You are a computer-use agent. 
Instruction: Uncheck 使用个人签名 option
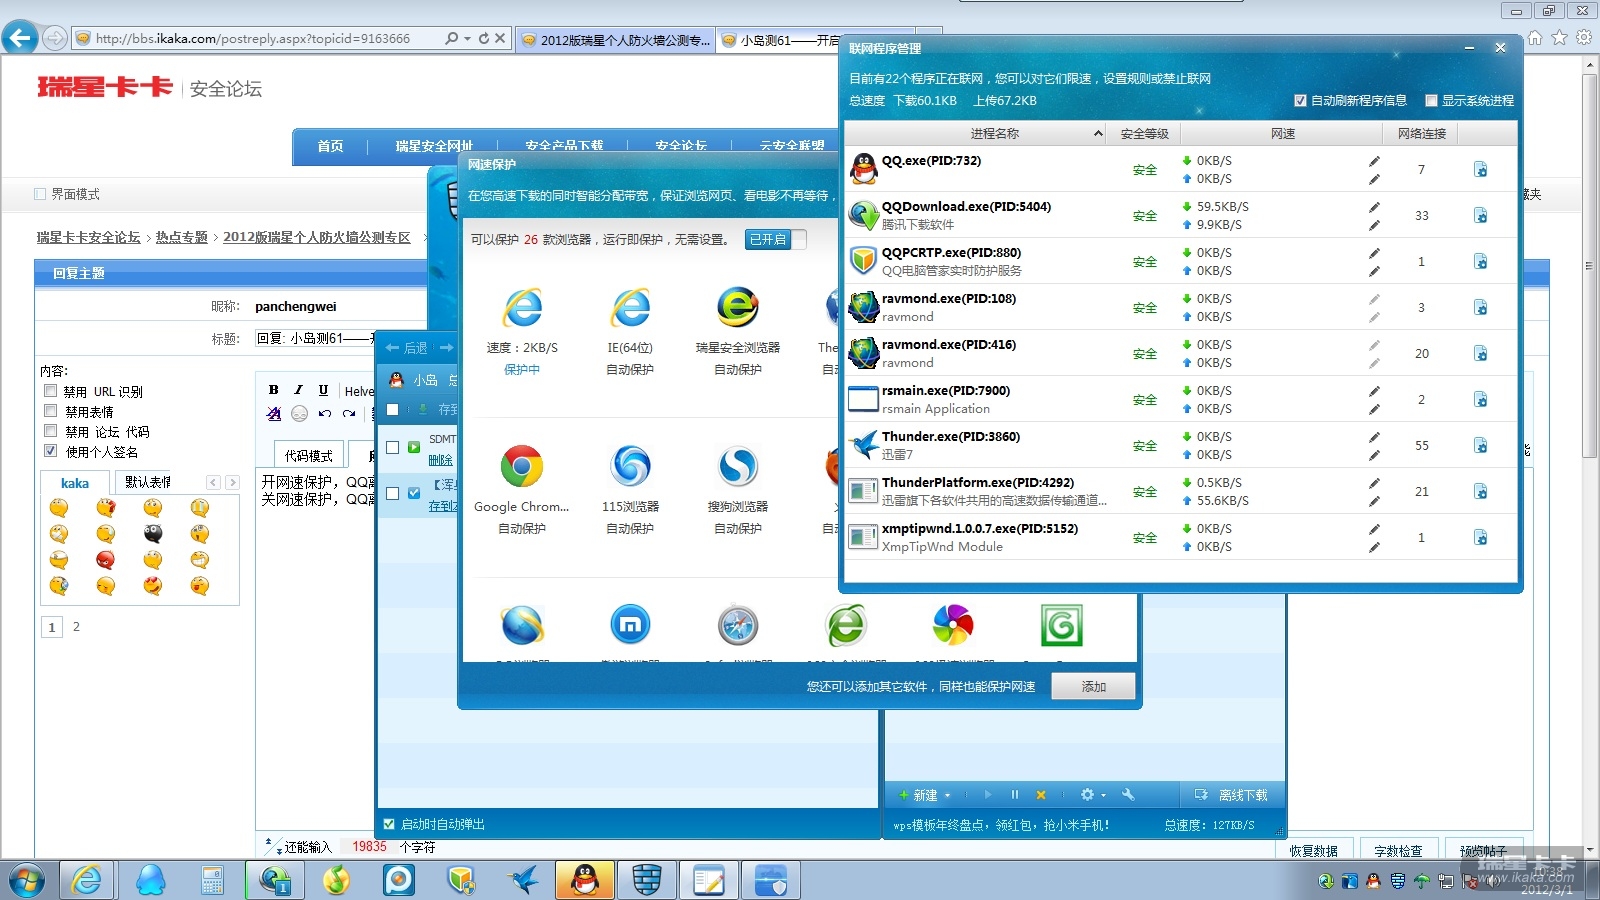click(50, 451)
